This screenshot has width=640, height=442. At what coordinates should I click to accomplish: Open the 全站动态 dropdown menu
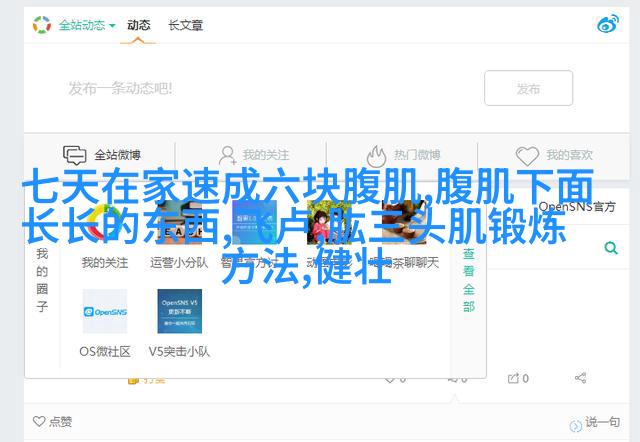click(86, 24)
